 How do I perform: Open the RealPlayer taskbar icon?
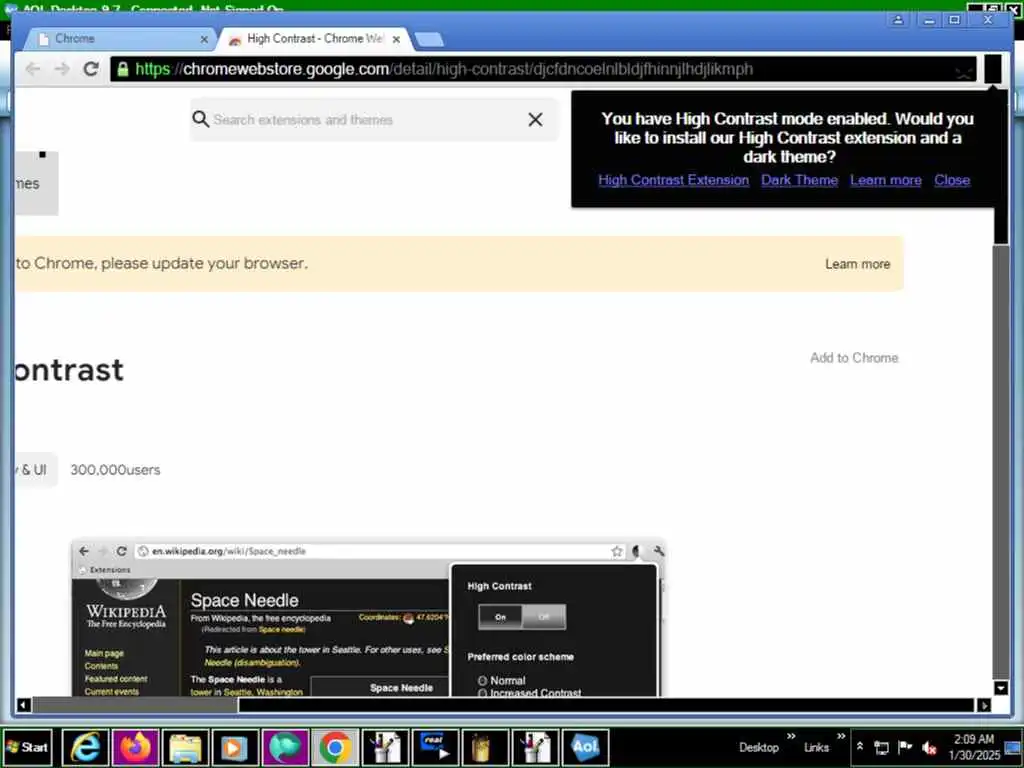pyautogui.click(x=435, y=747)
